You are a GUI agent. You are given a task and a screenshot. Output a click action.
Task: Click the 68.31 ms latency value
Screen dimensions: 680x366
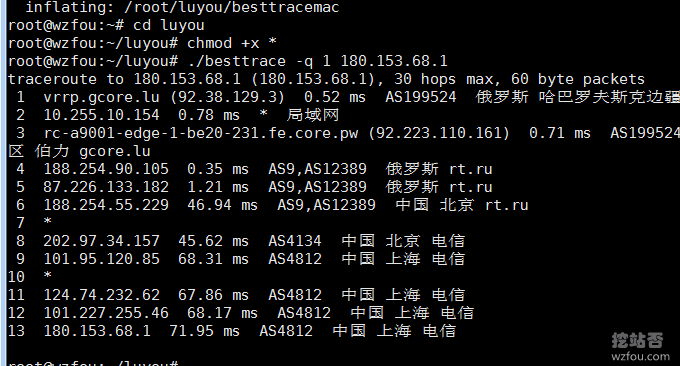[x=213, y=259]
